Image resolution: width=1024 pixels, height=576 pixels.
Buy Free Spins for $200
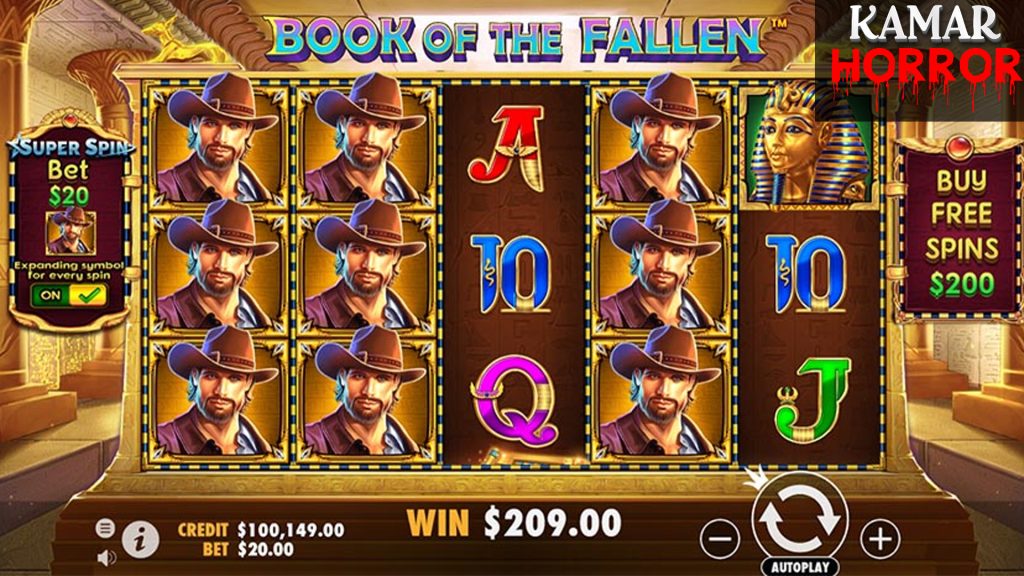pyautogui.click(x=961, y=231)
